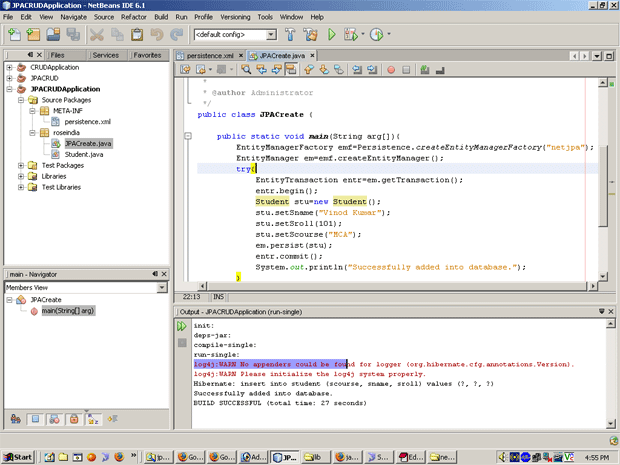
Task: Expand the JPACRUD project node
Action: (x=9, y=78)
